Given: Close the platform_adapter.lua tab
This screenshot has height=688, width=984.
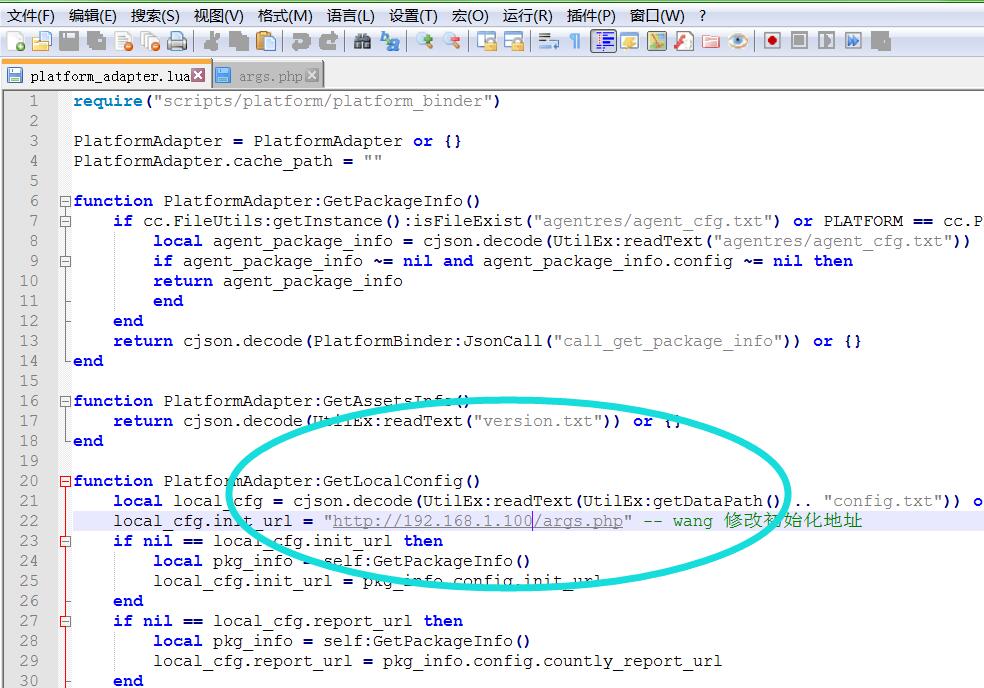Looking at the screenshot, I should (x=198, y=75).
